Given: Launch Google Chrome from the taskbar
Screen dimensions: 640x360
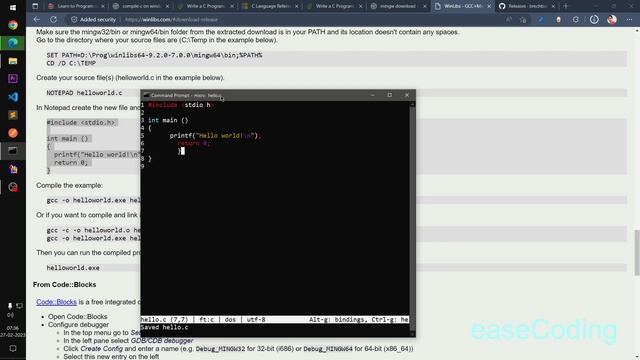Looking at the screenshot, I should click(13, 25).
